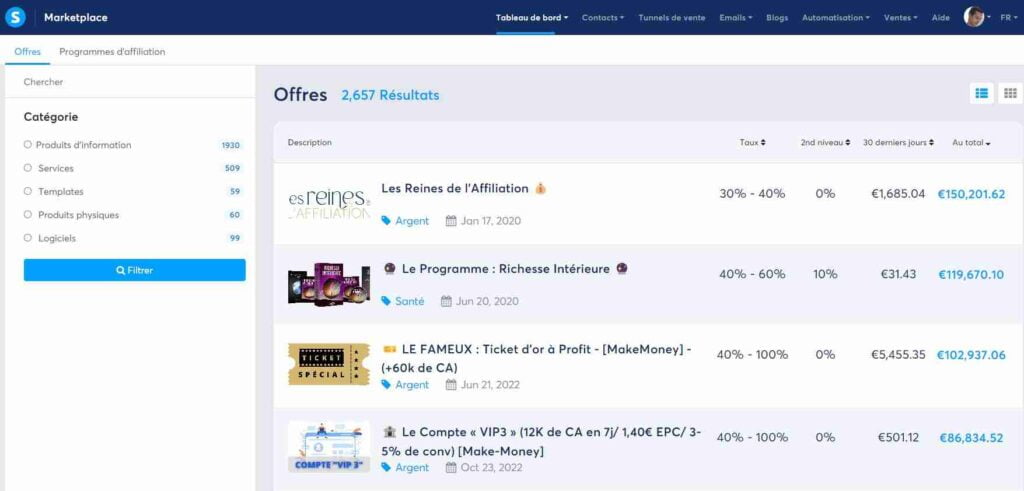Open the FR language selector
The image size is (1024, 491).
1008,18
